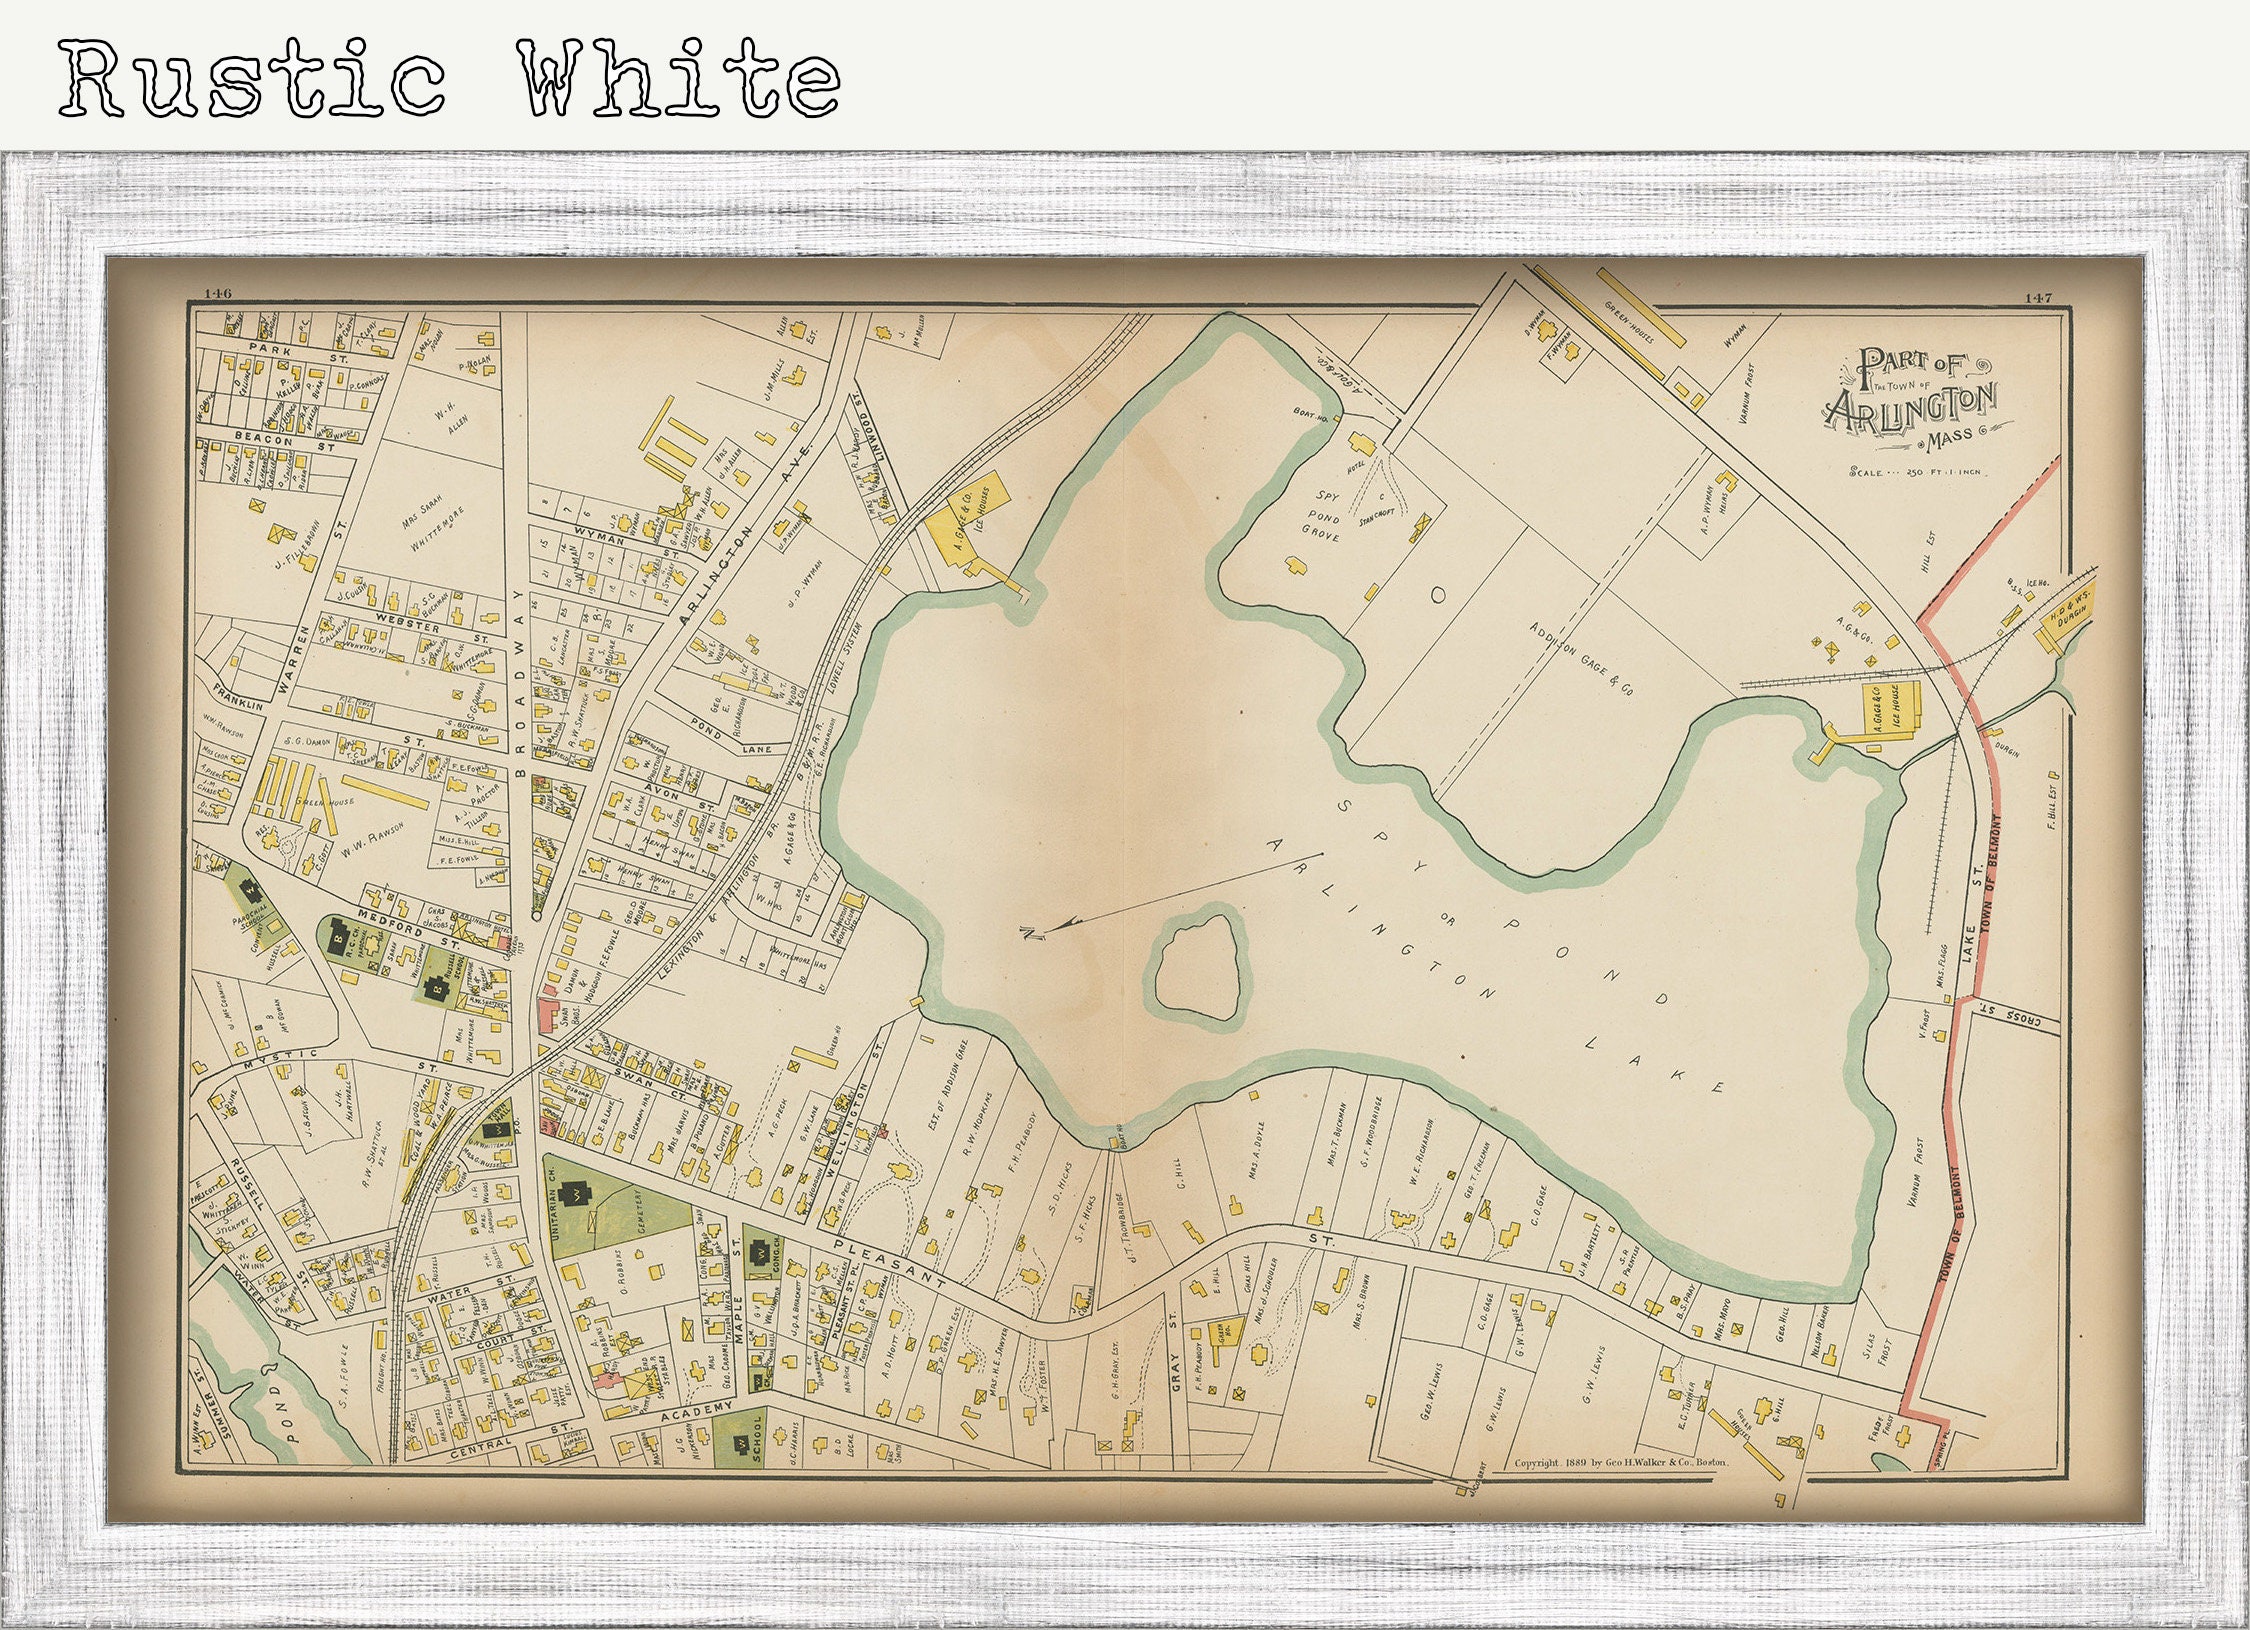
Task: Click the 'Green-houses' label in the corner
Action: pyautogui.click(x=1629, y=322)
